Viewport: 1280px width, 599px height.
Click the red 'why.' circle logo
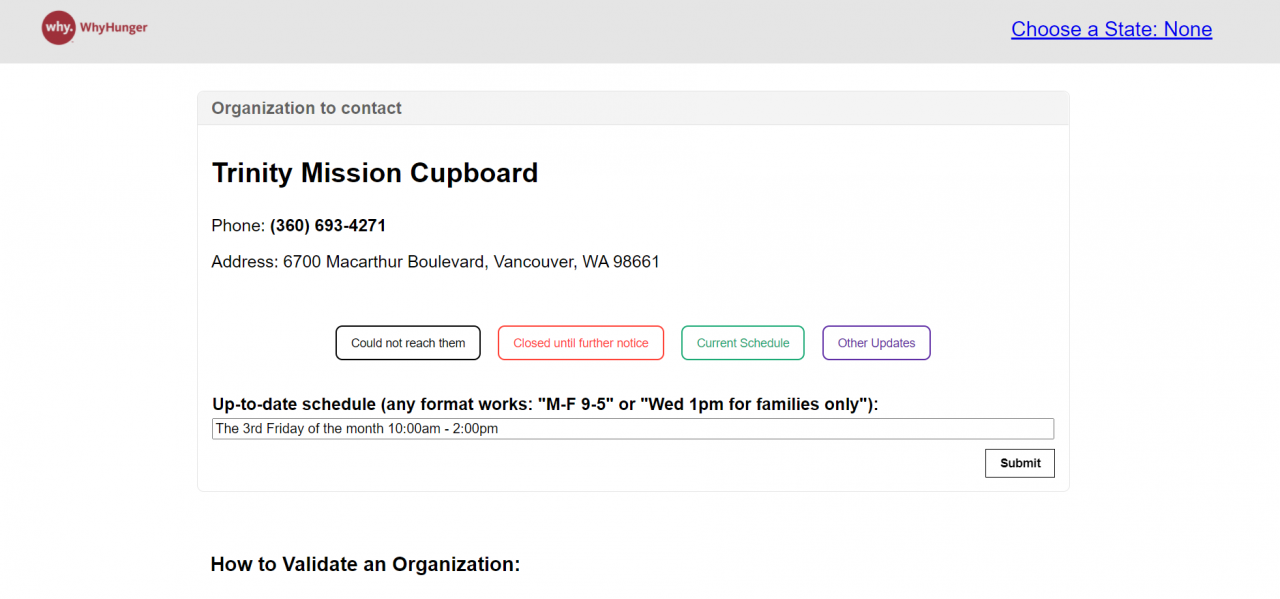point(58,28)
